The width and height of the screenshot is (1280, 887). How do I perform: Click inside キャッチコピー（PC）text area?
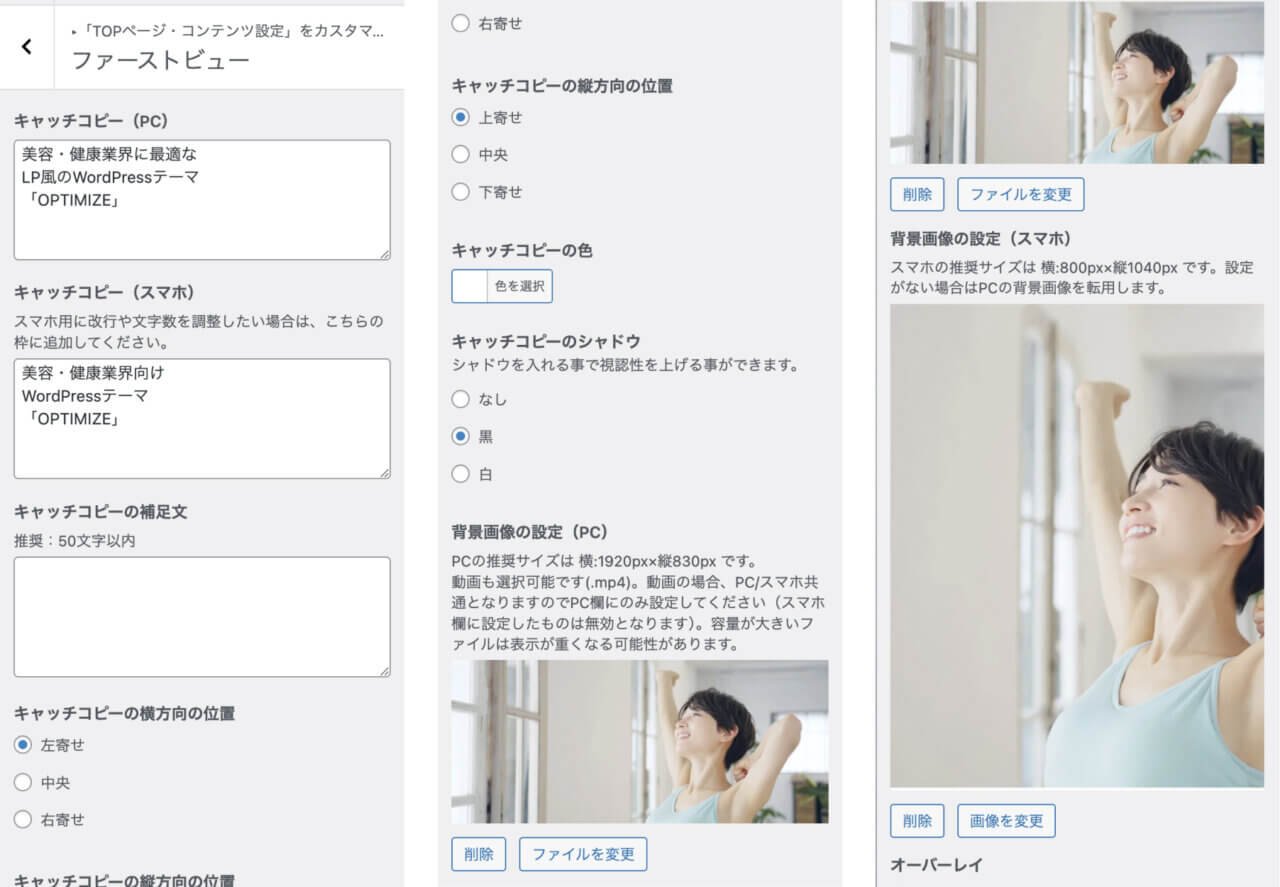click(202, 200)
